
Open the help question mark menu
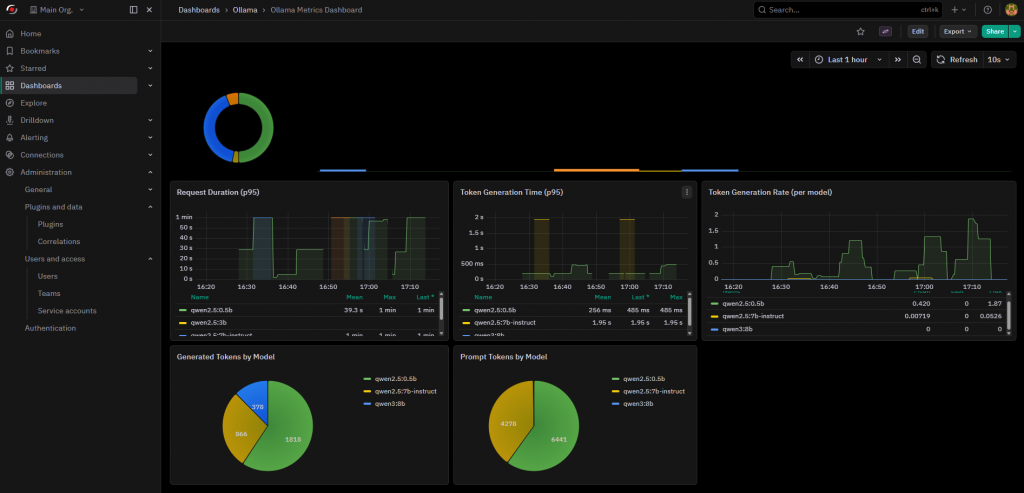pyautogui.click(x=987, y=10)
